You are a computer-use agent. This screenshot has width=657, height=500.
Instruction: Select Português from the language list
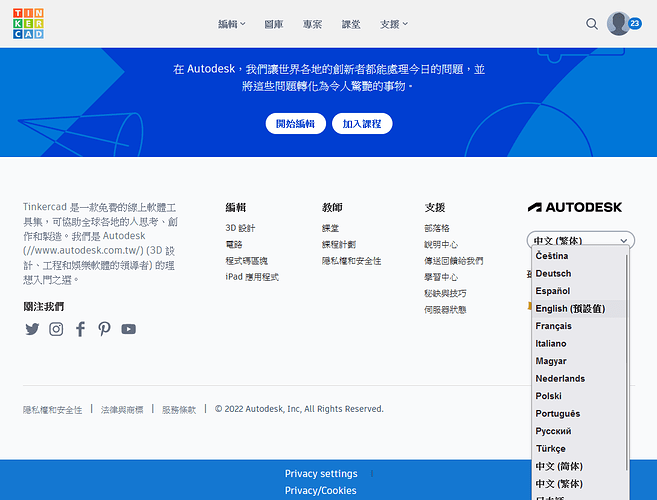pos(579,414)
